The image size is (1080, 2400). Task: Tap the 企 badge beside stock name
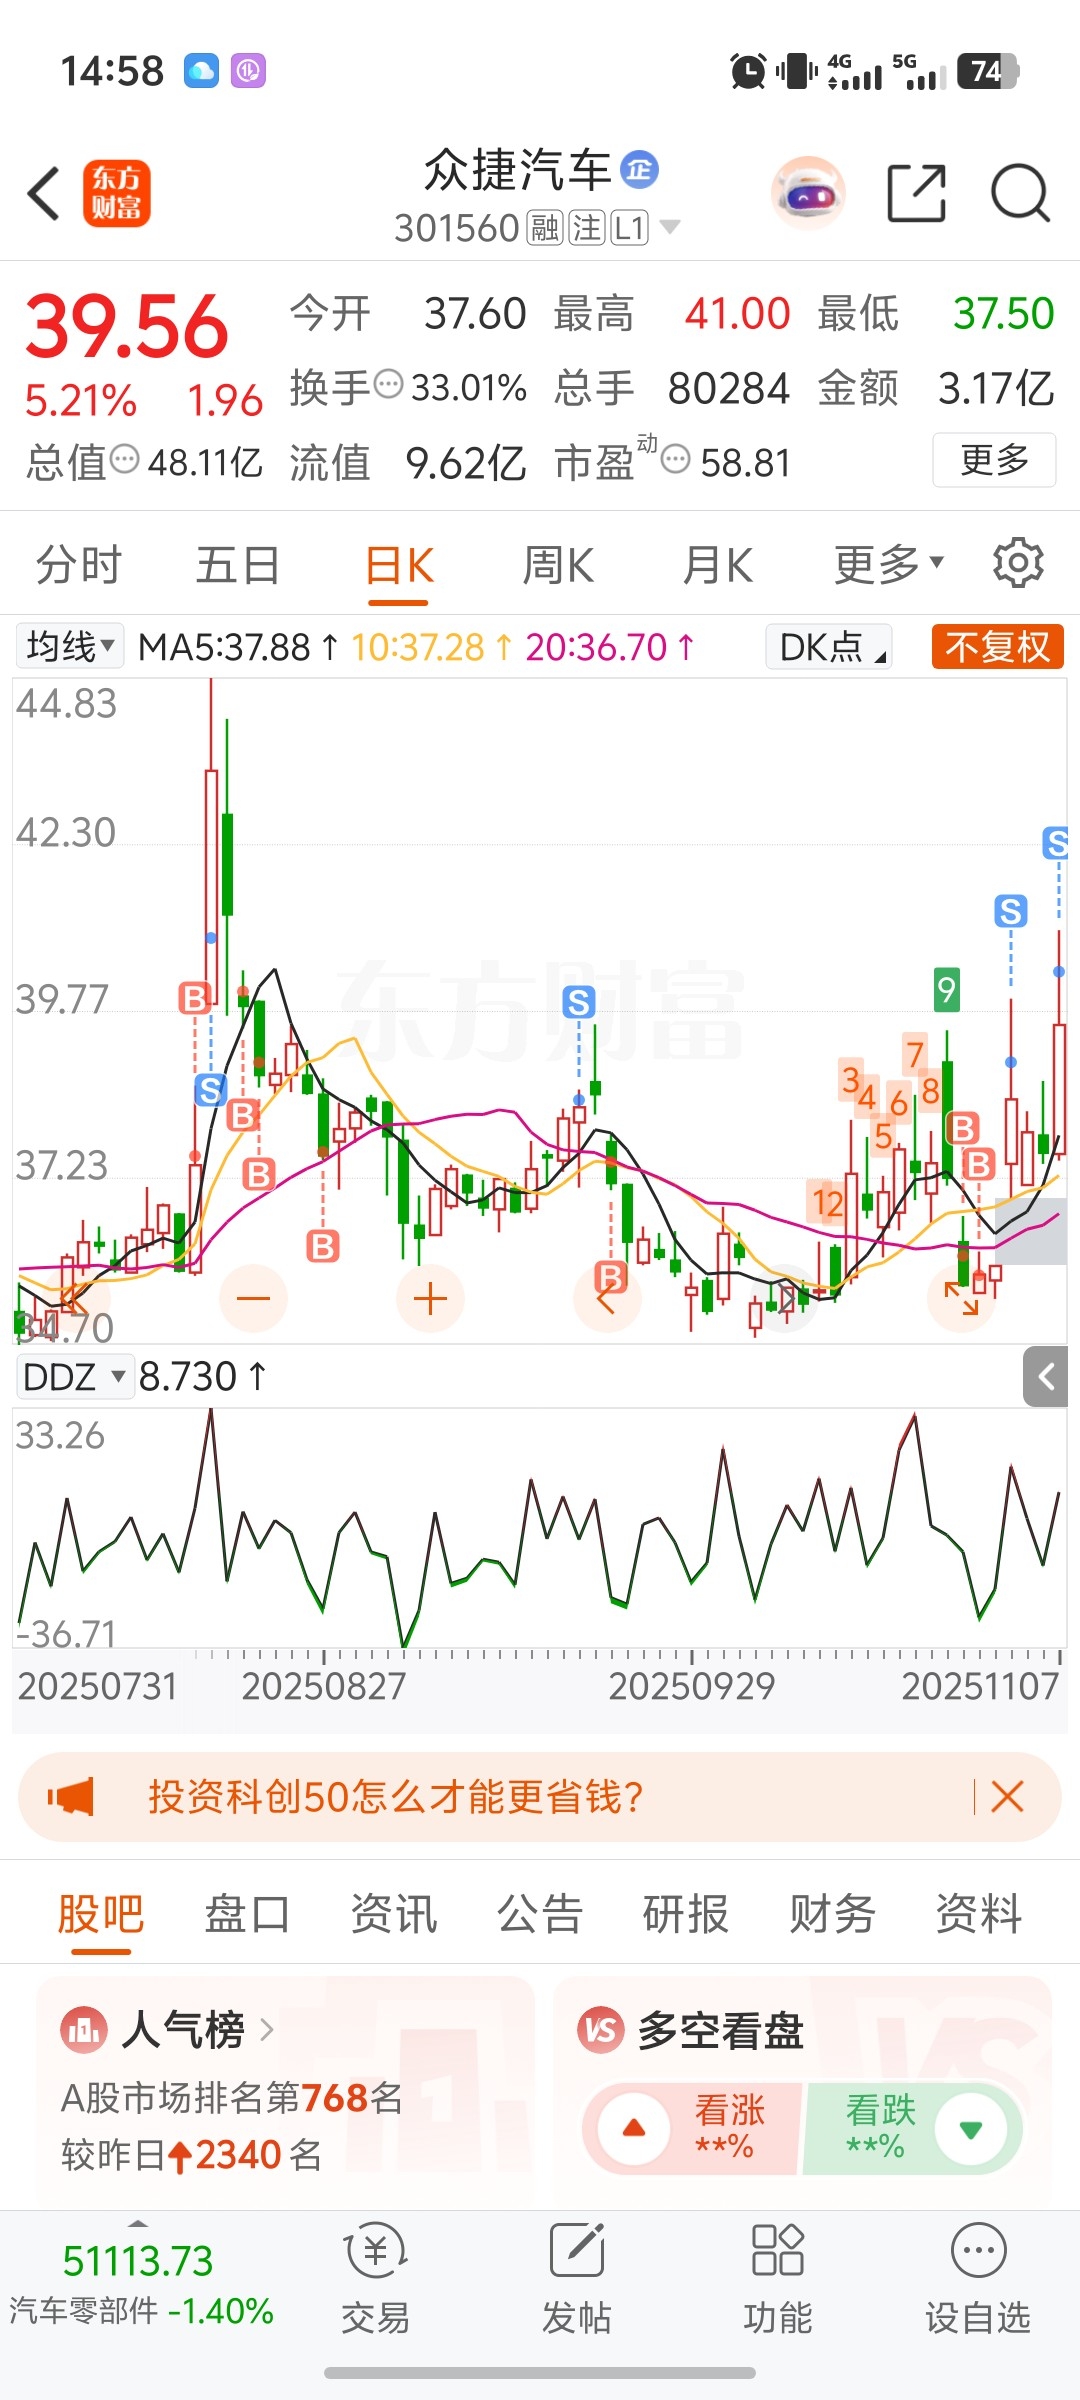click(x=640, y=169)
